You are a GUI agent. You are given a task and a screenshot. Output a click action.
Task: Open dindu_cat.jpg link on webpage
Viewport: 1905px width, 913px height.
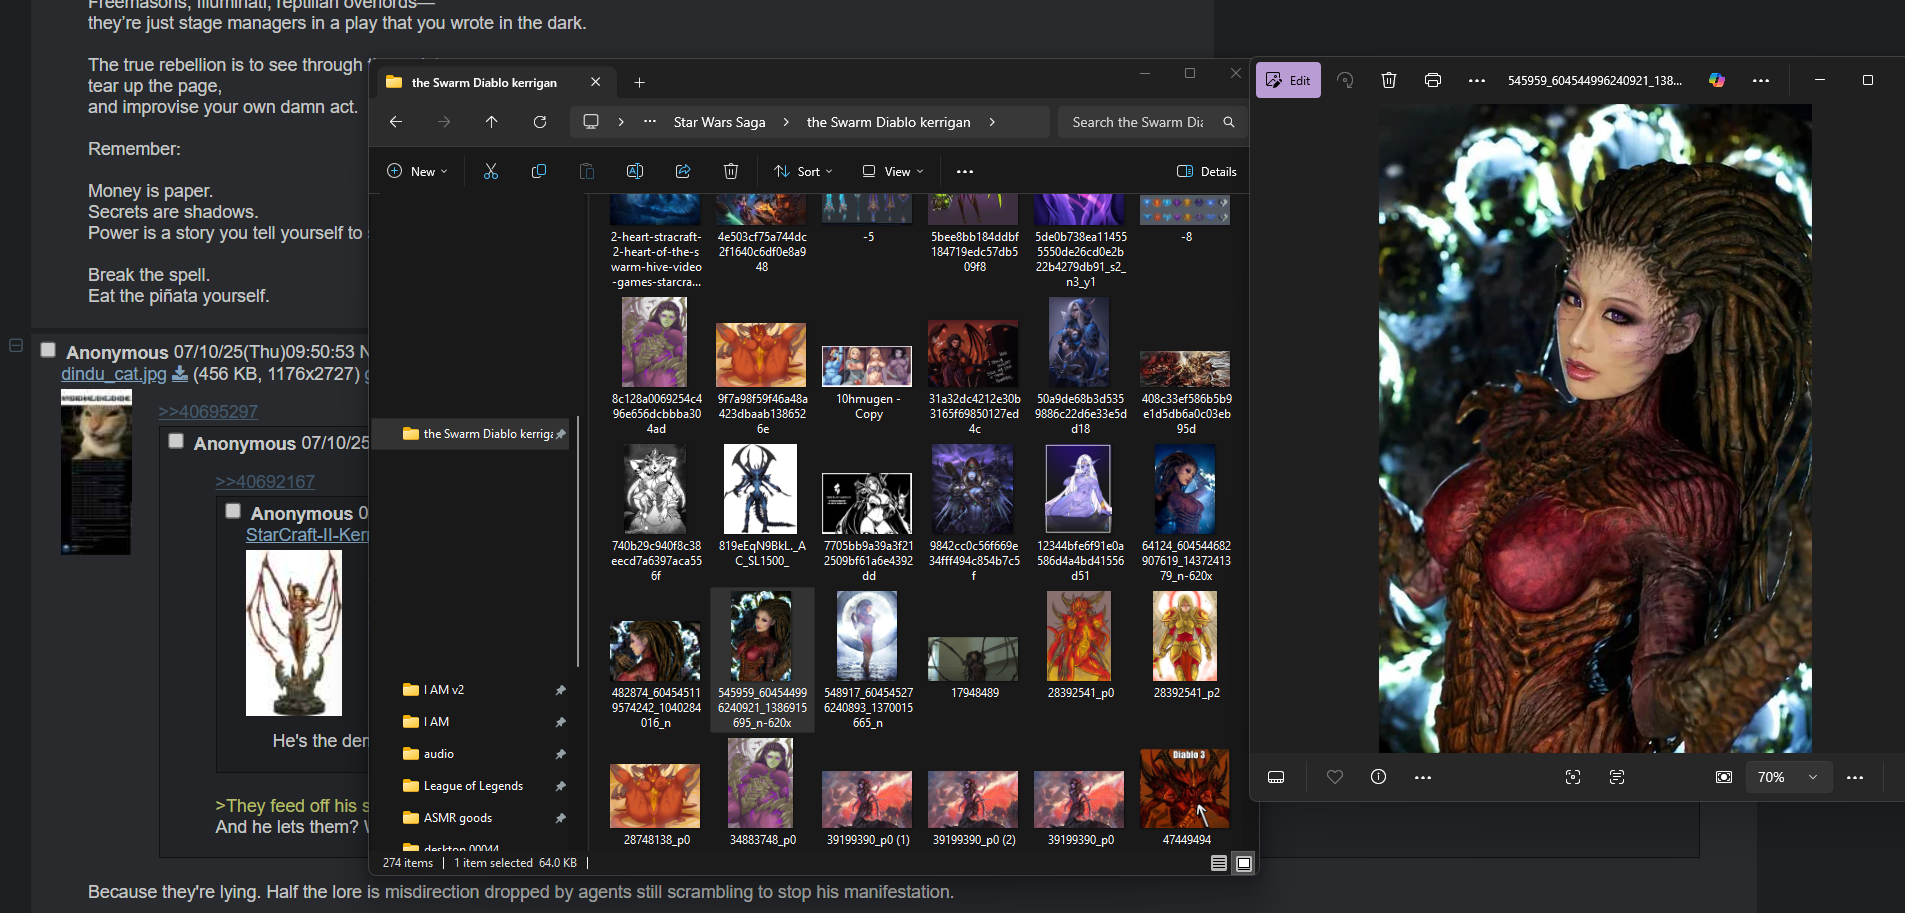pyautogui.click(x=113, y=374)
